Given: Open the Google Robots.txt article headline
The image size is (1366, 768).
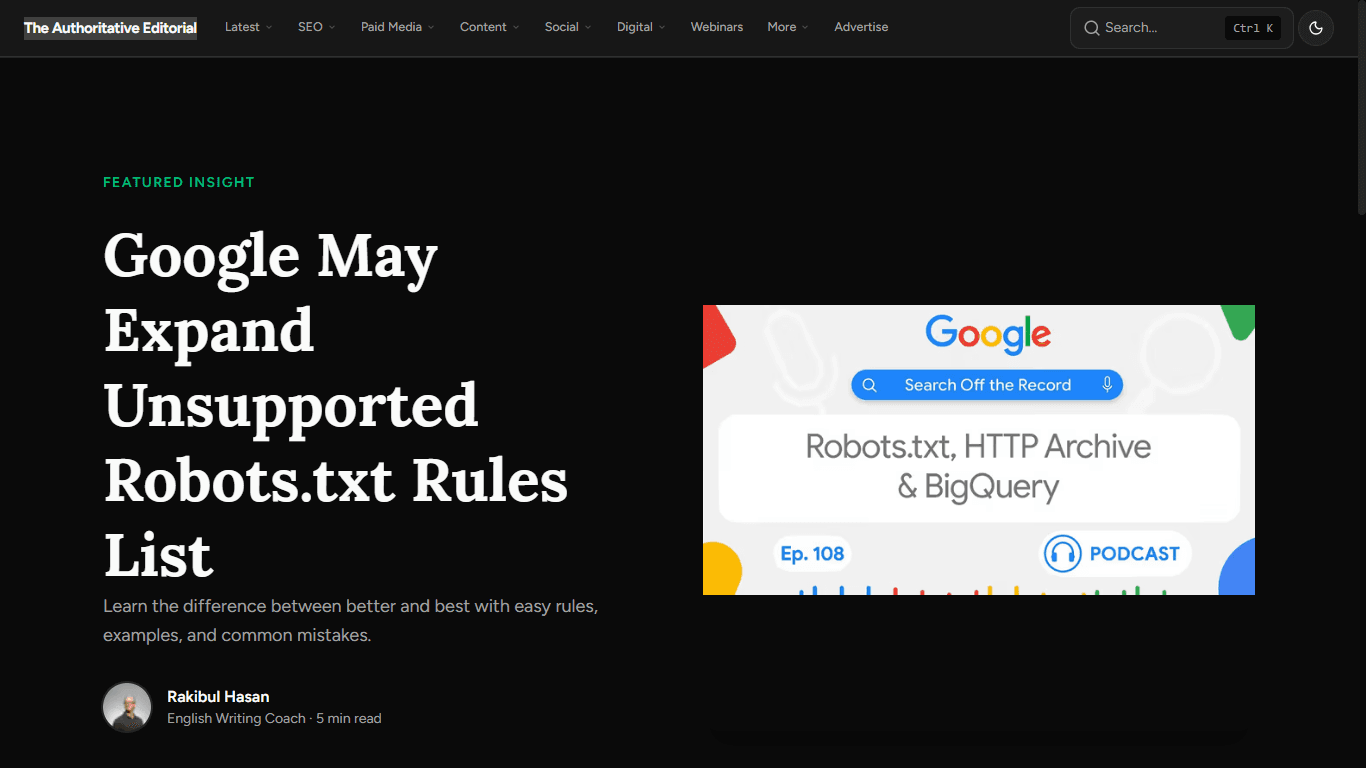Looking at the screenshot, I should point(336,405).
